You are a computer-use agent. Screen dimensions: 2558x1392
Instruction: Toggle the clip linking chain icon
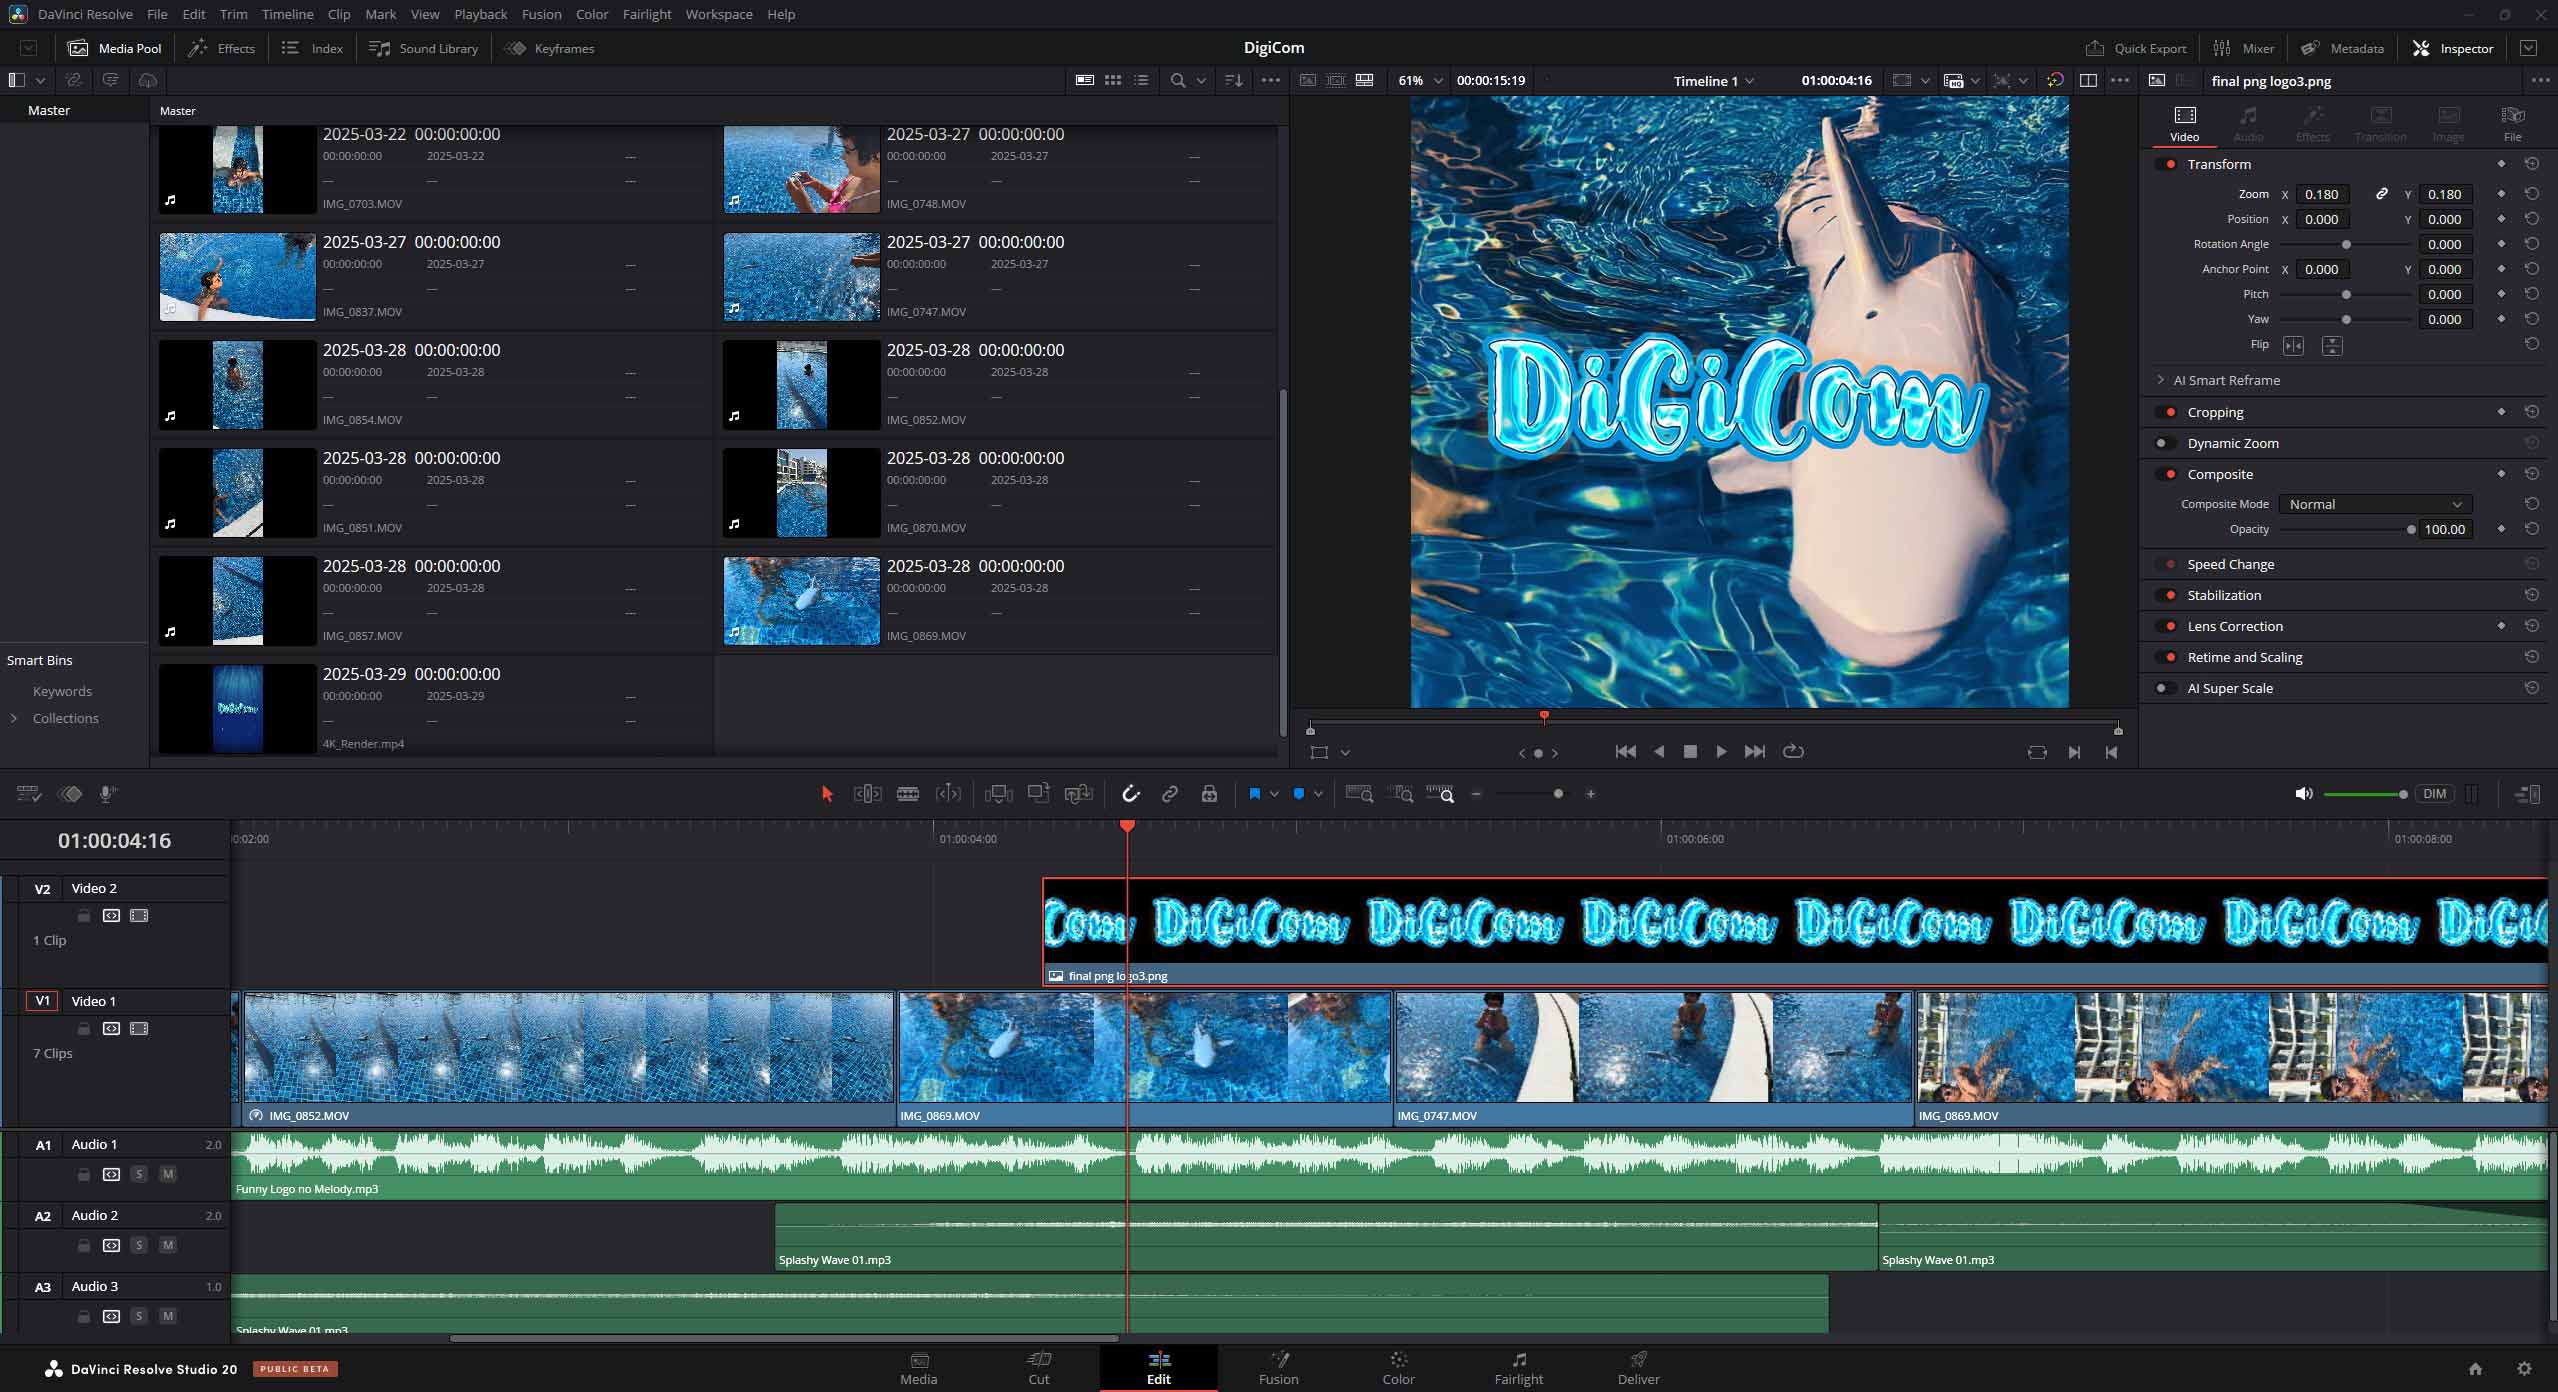click(1169, 794)
